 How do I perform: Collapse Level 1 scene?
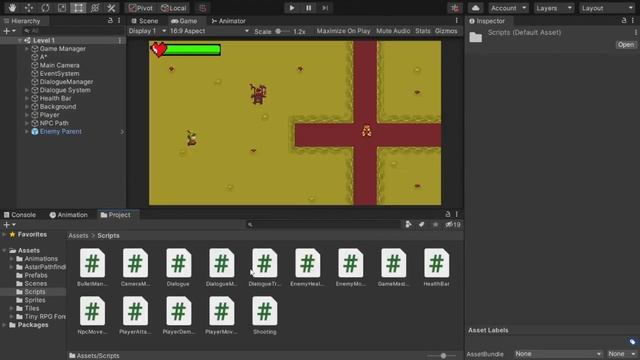[19, 40]
